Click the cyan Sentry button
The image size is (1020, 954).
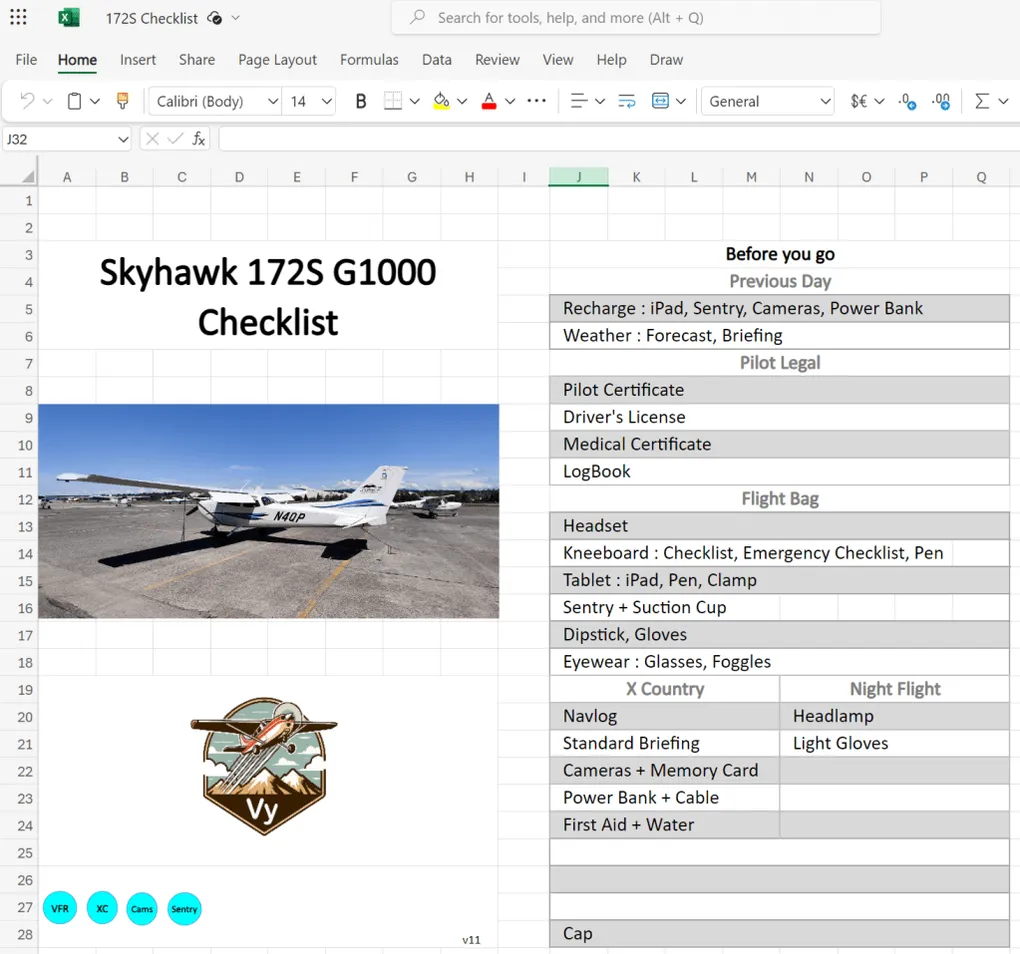[184, 908]
